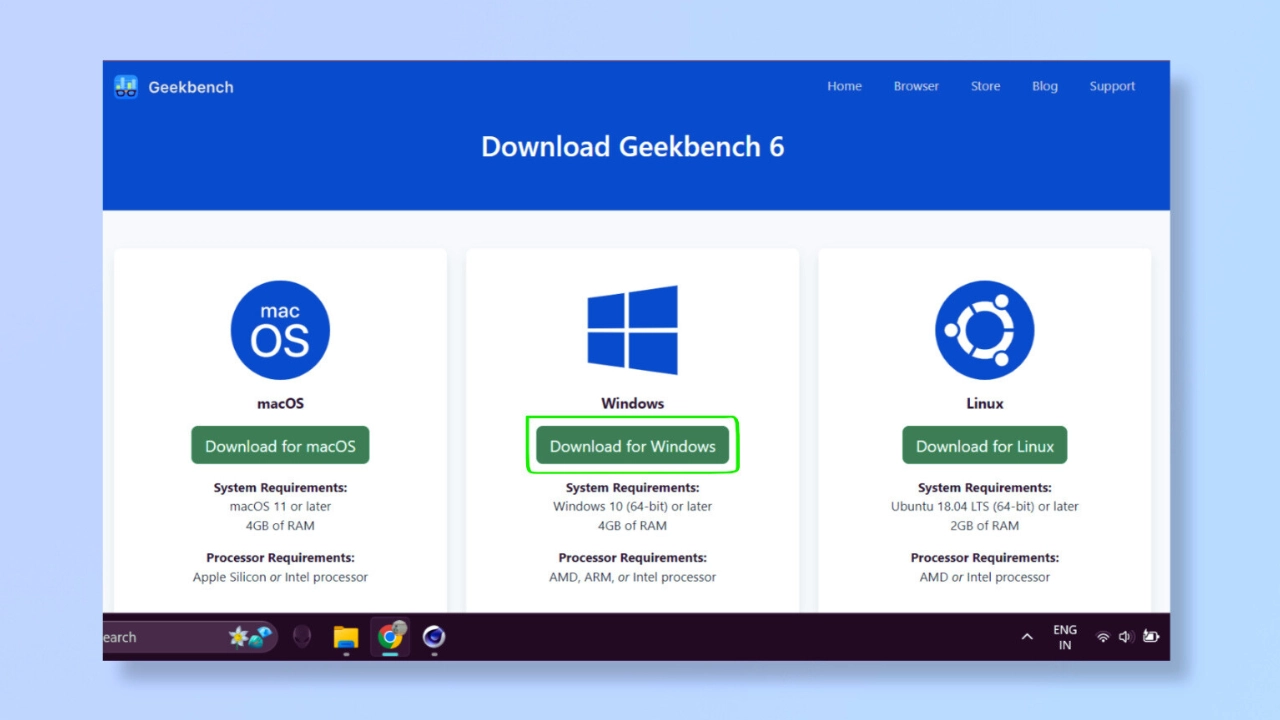Click the macOS circular logo
Image resolution: width=1280 pixels, height=720 pixels.
pos(280,330)
